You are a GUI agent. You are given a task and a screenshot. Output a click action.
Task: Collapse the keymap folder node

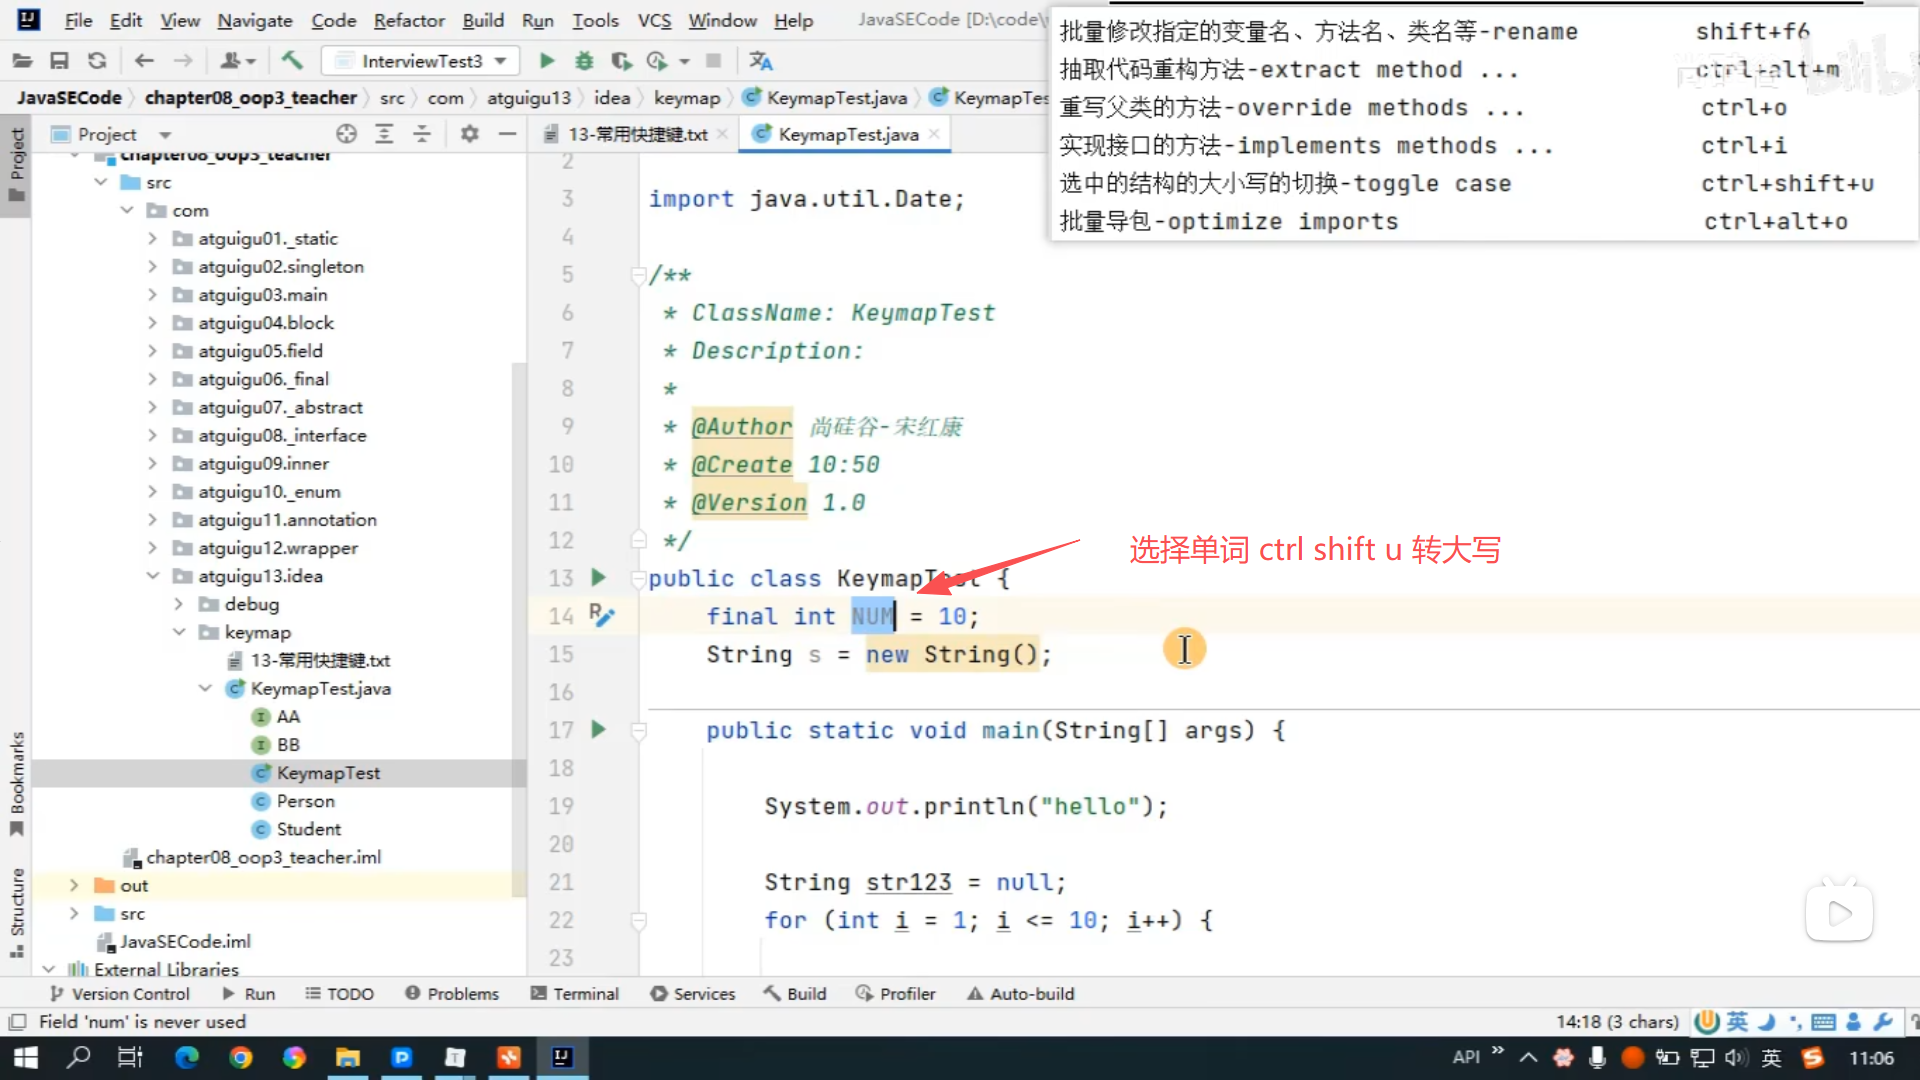(179, 632)
